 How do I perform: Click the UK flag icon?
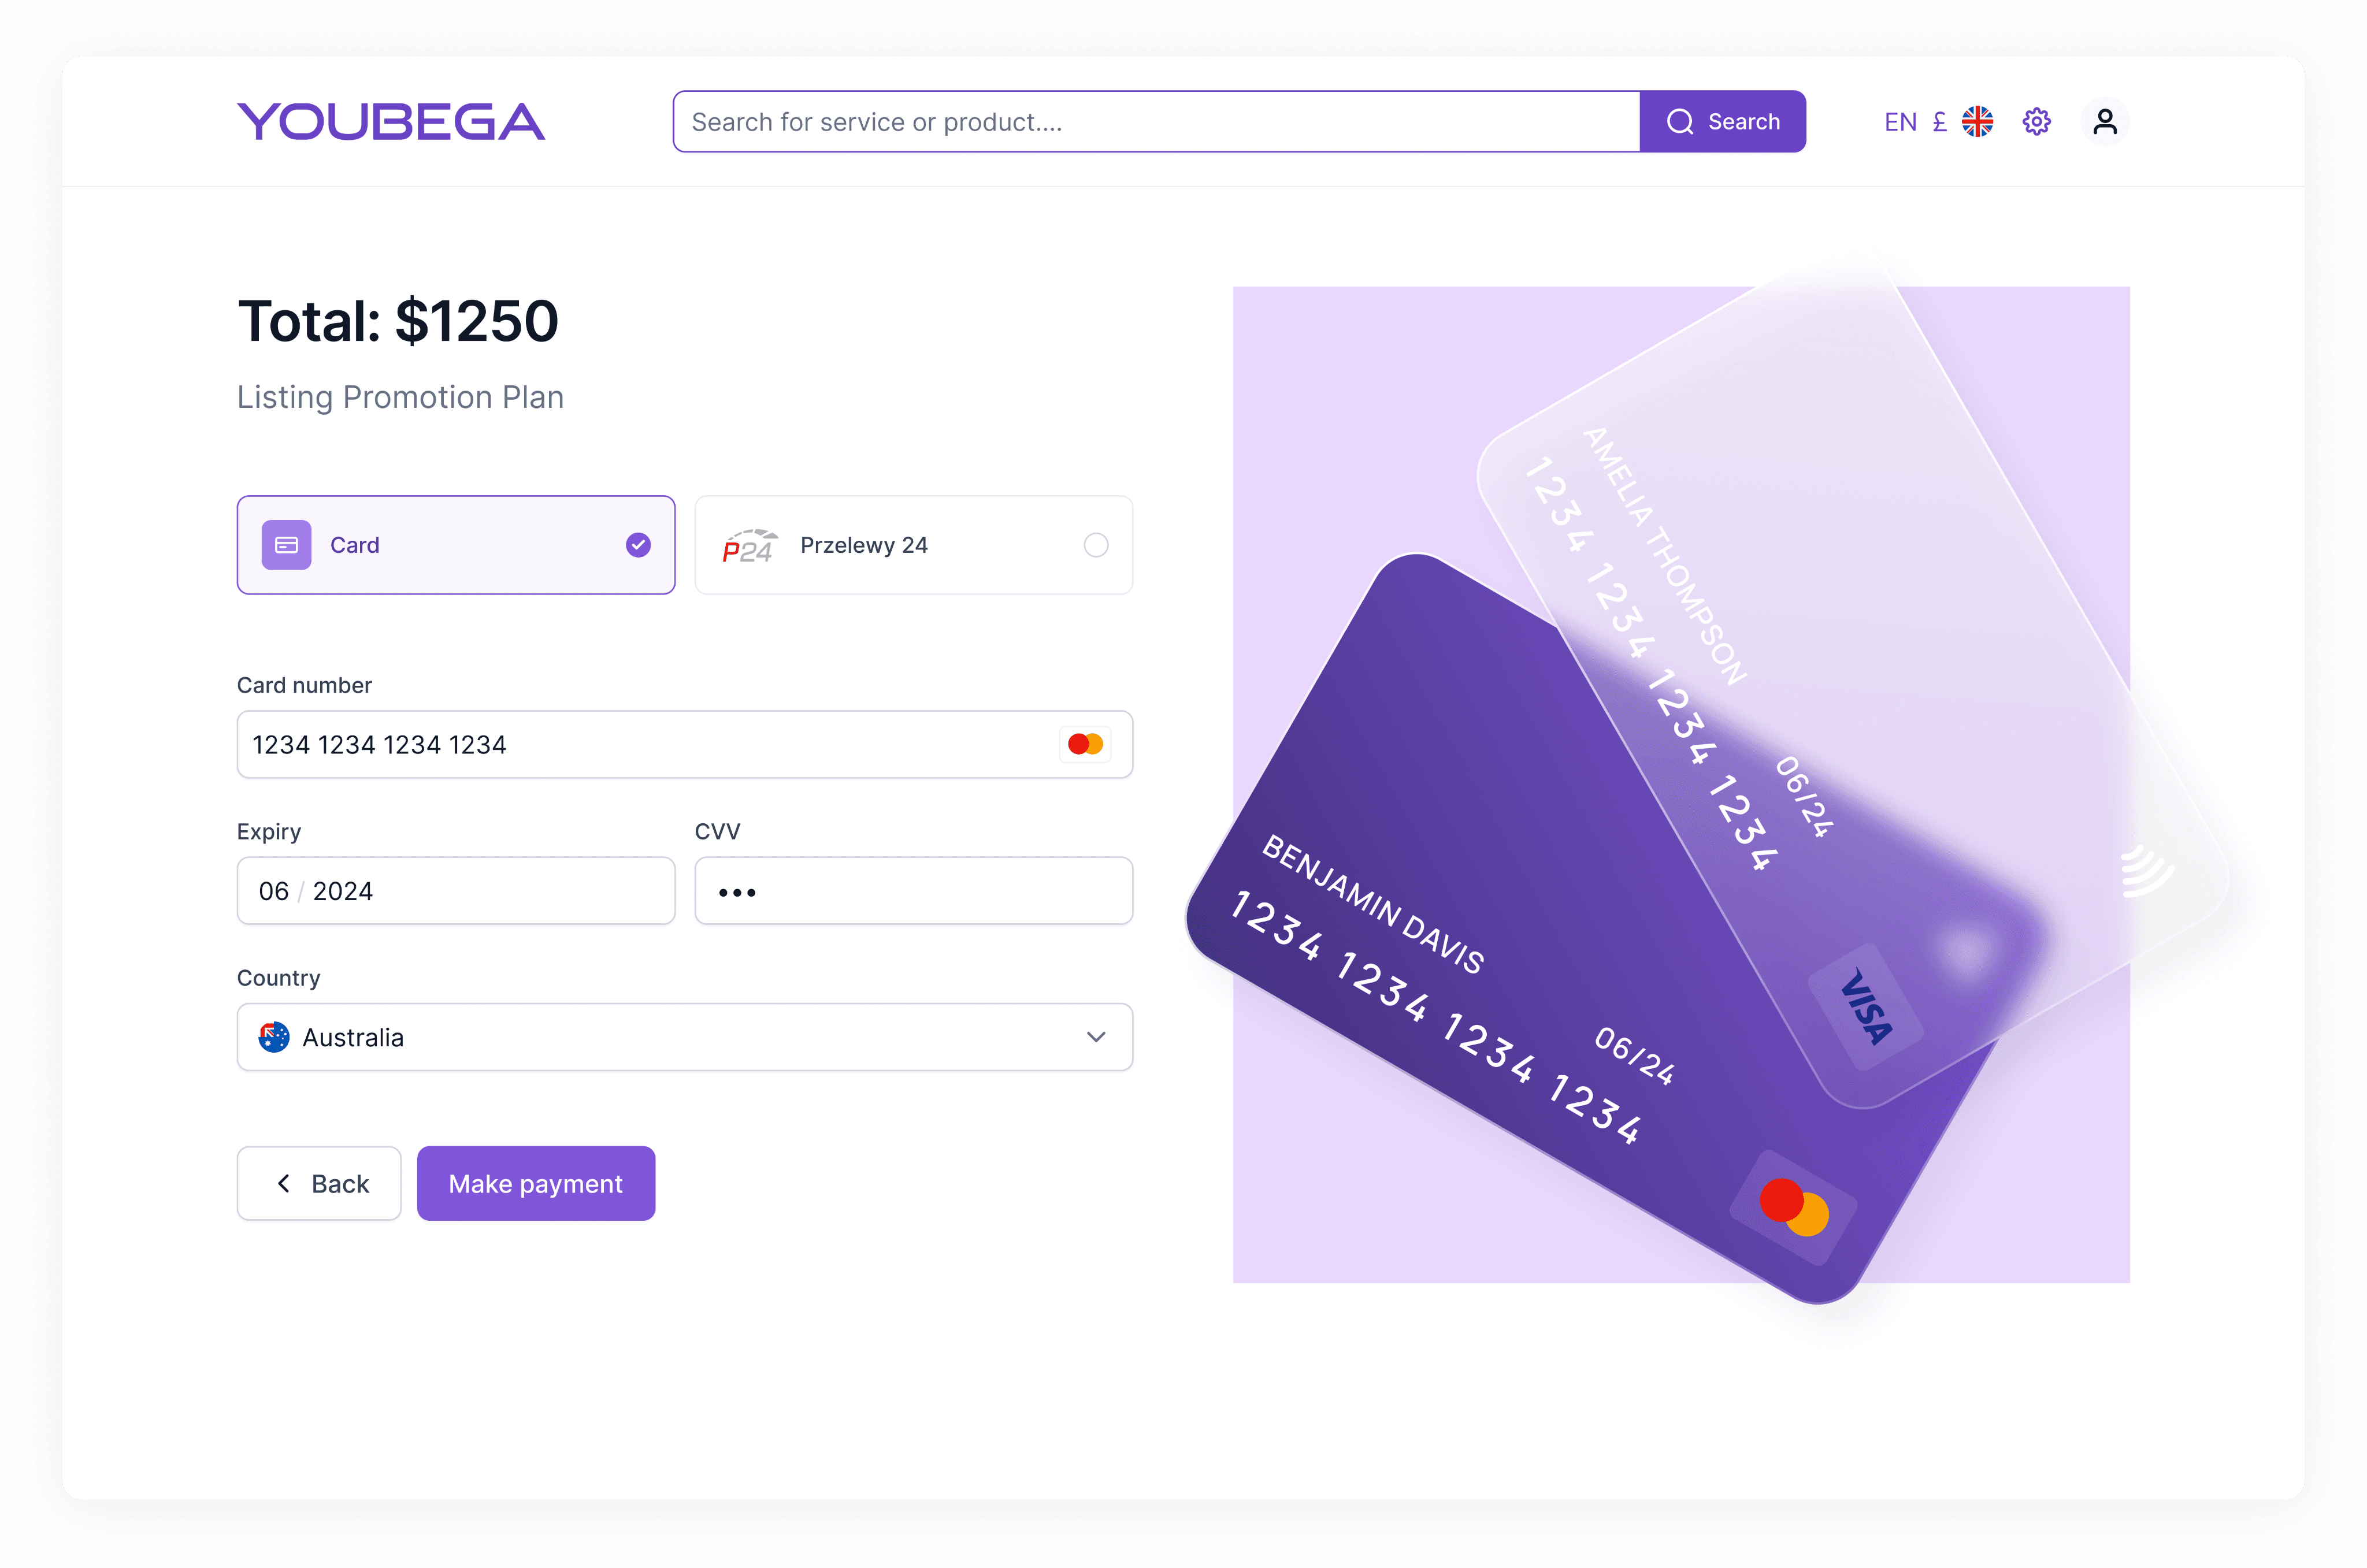pos(1977,122)
